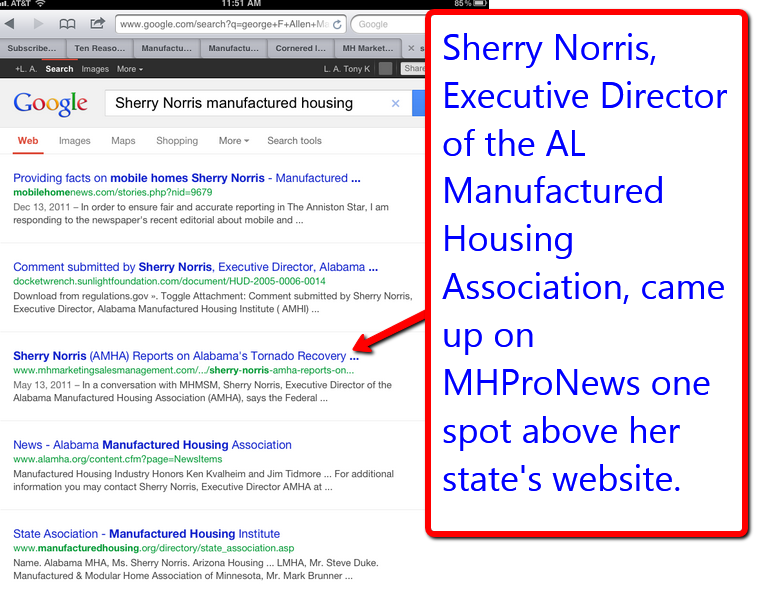Select the Maps results tab

123,141
